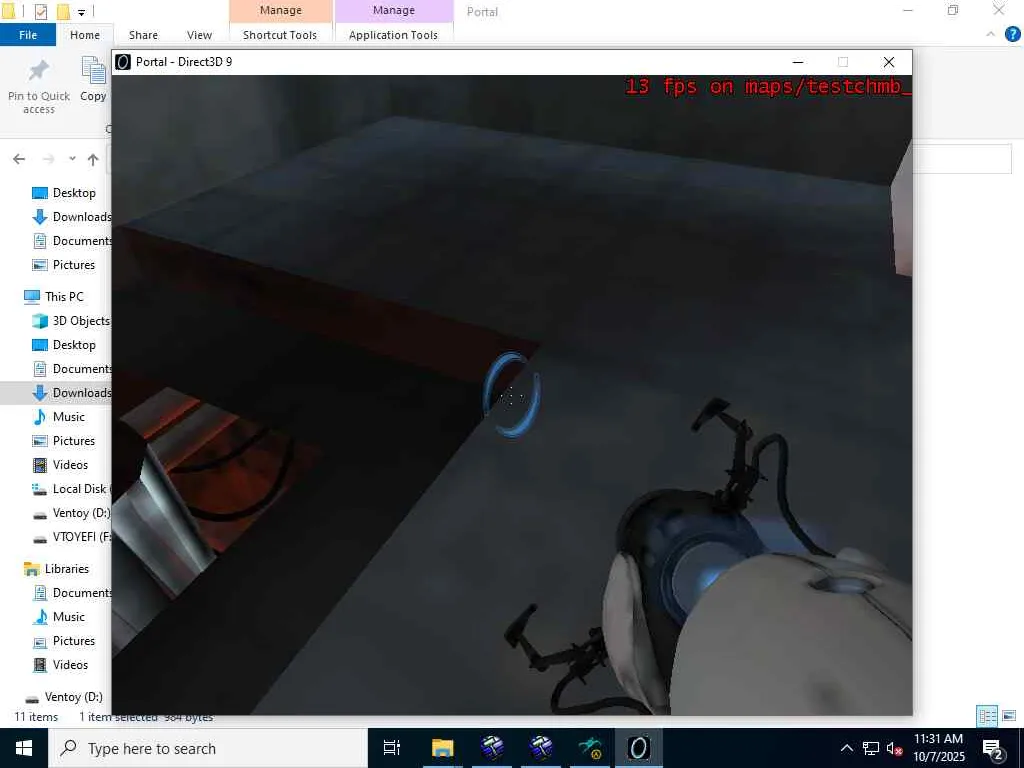
Task: Go up one folder level arrow
Action: 93,159
